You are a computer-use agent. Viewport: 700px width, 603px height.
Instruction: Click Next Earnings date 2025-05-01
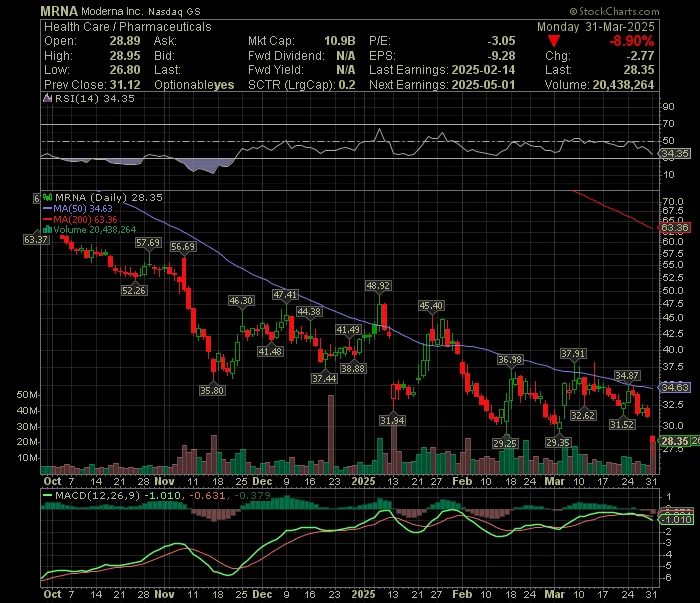pyautogui.click(x=483, y=85)
